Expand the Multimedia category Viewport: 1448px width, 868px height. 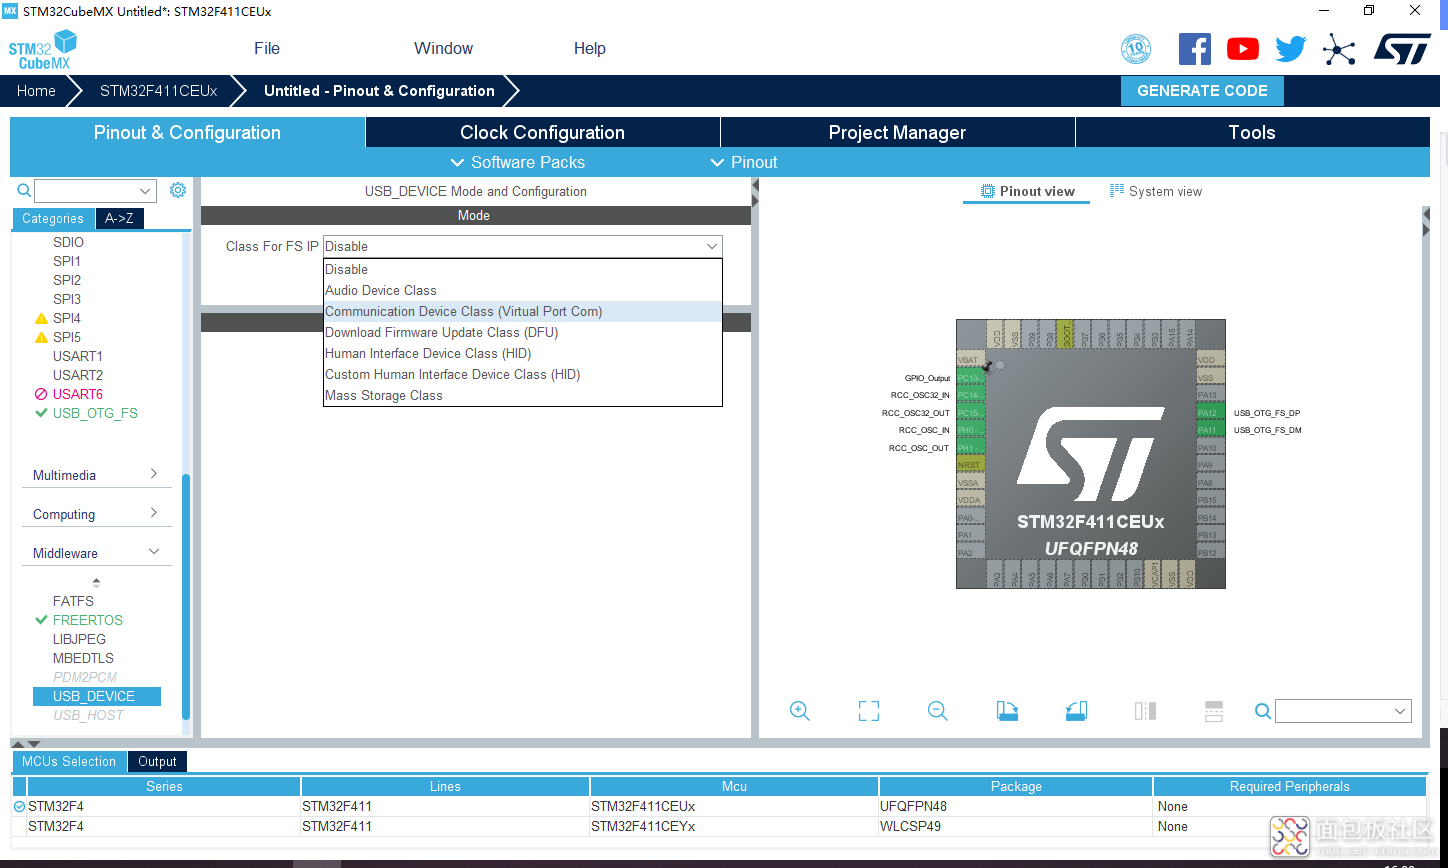point(96,475)
